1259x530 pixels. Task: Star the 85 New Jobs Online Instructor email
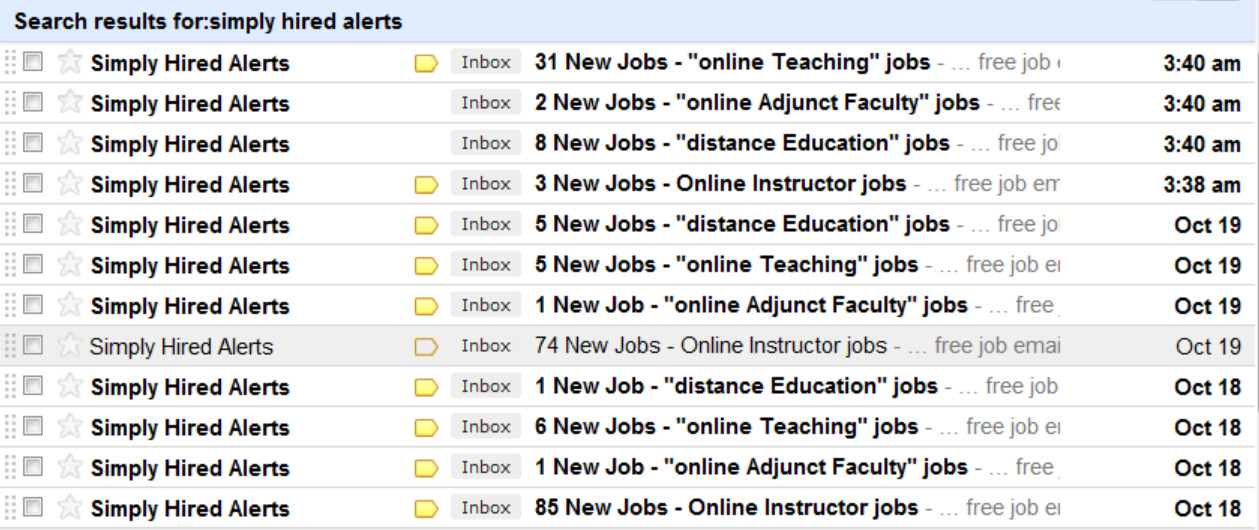tap(69, 508)
